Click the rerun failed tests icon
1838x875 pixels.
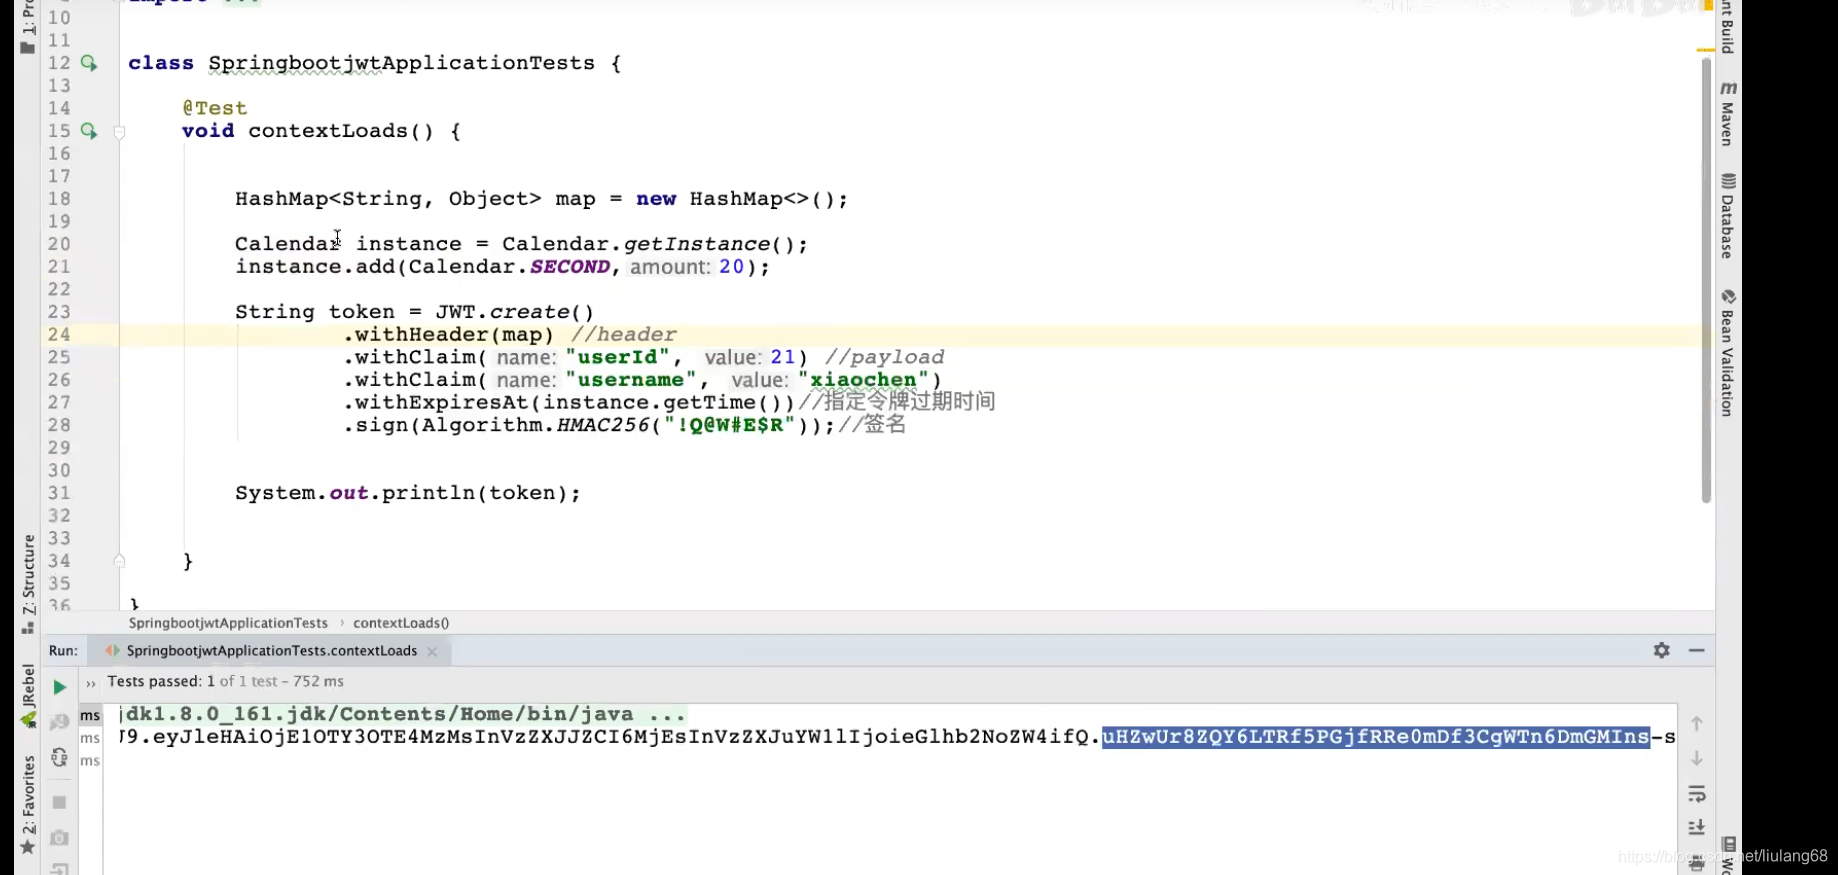pos(59,722)
